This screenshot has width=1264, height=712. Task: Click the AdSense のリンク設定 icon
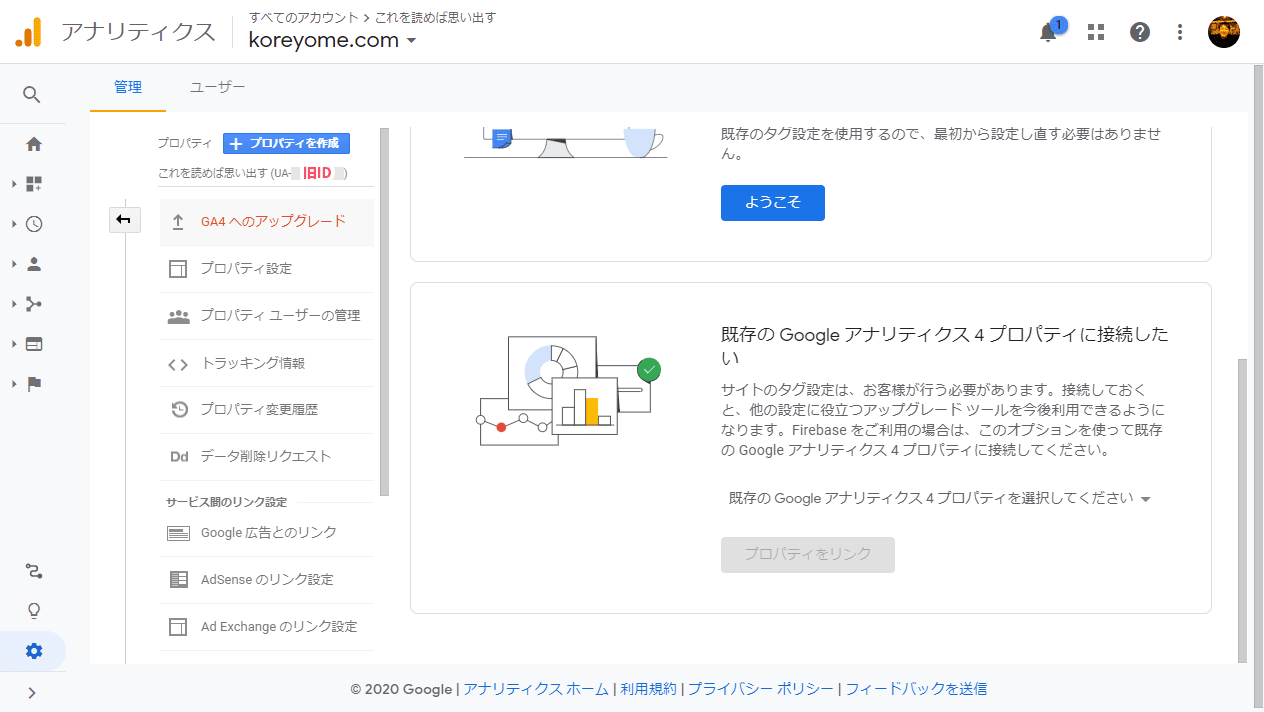[x=178, y=580]
